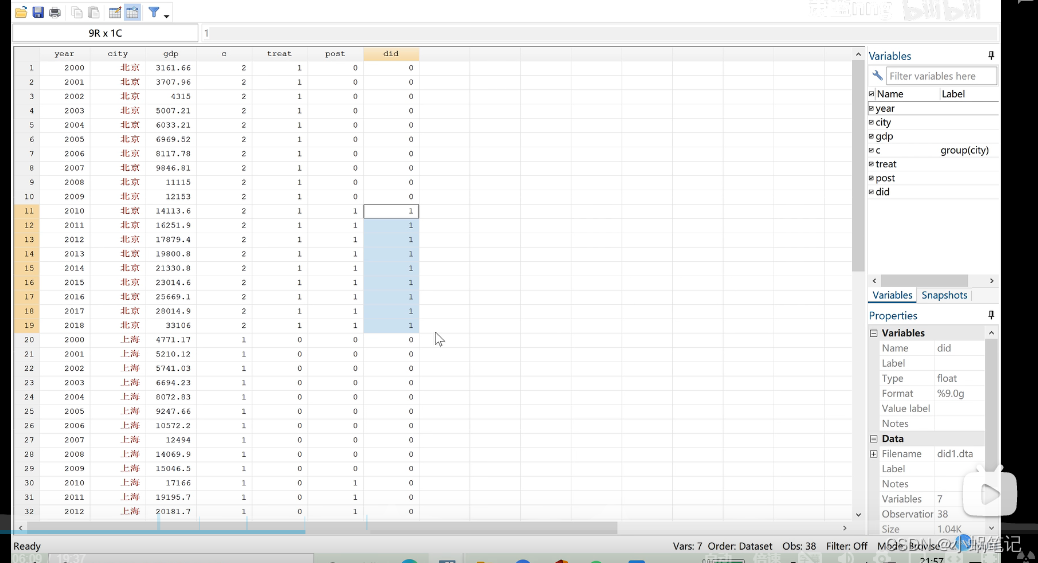Select the treat column header
This screenshot has height=563, width=1038.
pos(279,54)
